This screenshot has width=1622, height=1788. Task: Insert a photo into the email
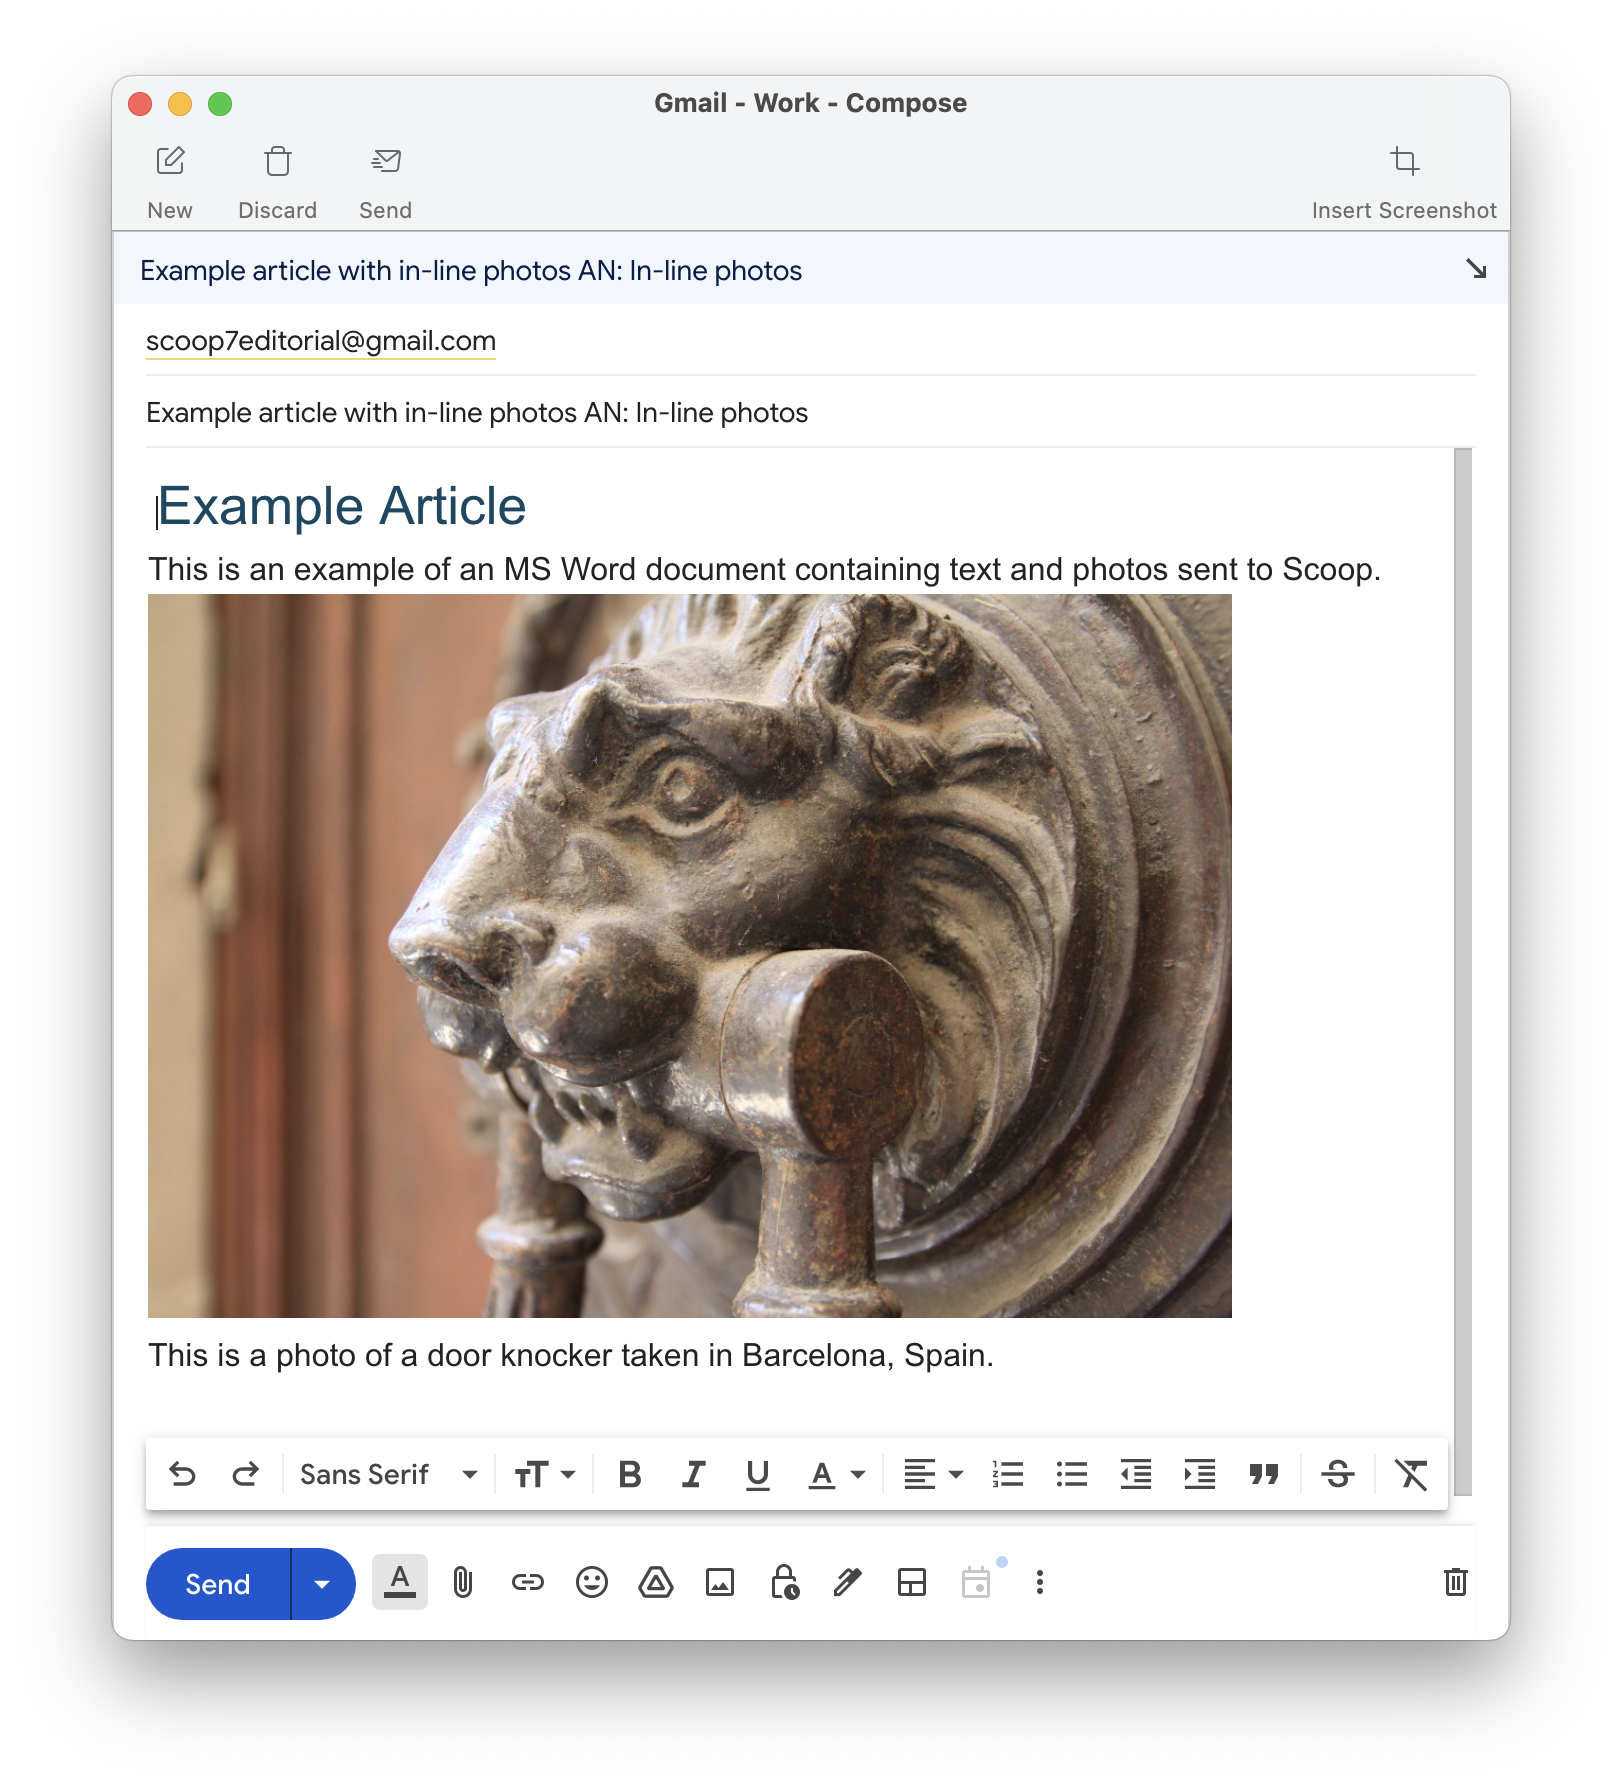pyautogui.click(x=720, y=1582)
